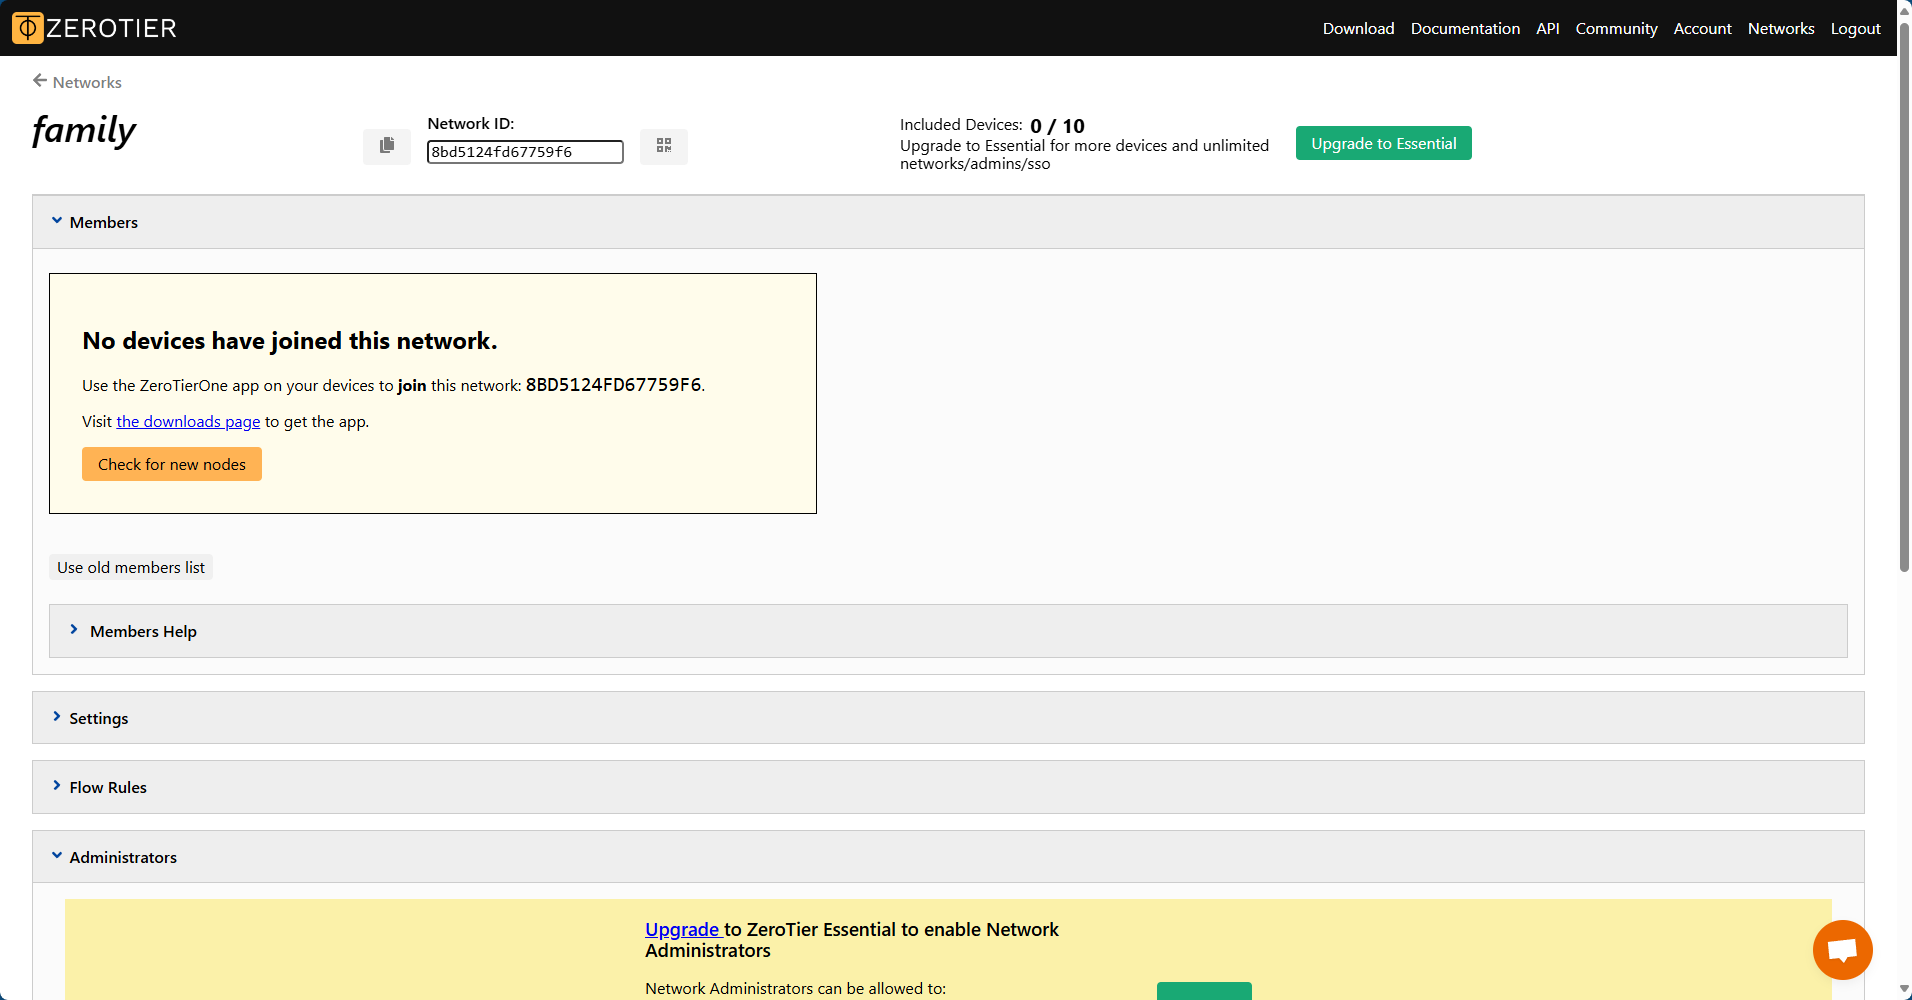Click Logout in the top bar
Image resolution: width=1912 pixels, height=1000 pixels.
1855,28
